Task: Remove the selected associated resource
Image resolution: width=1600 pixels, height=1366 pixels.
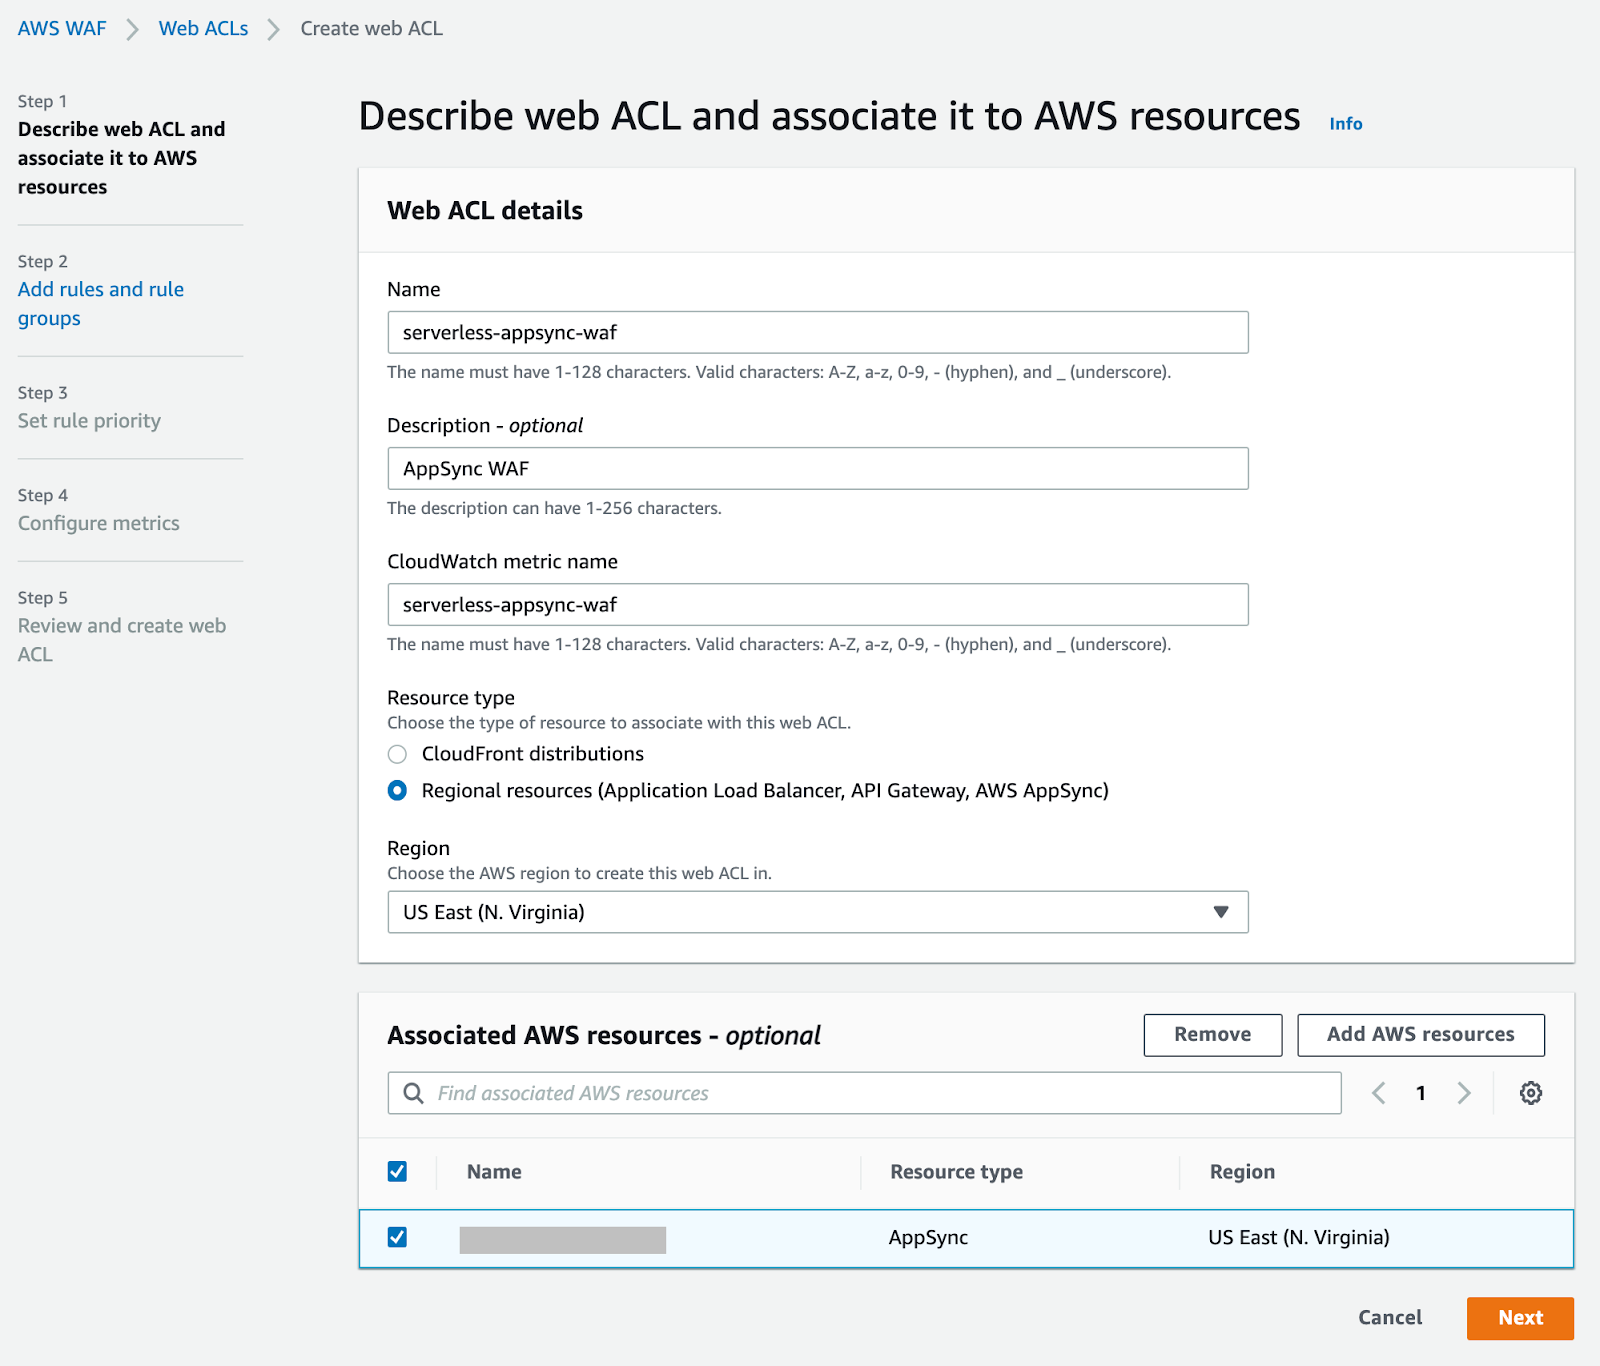Action: pyautogui.click(x=1212, y=1035)
